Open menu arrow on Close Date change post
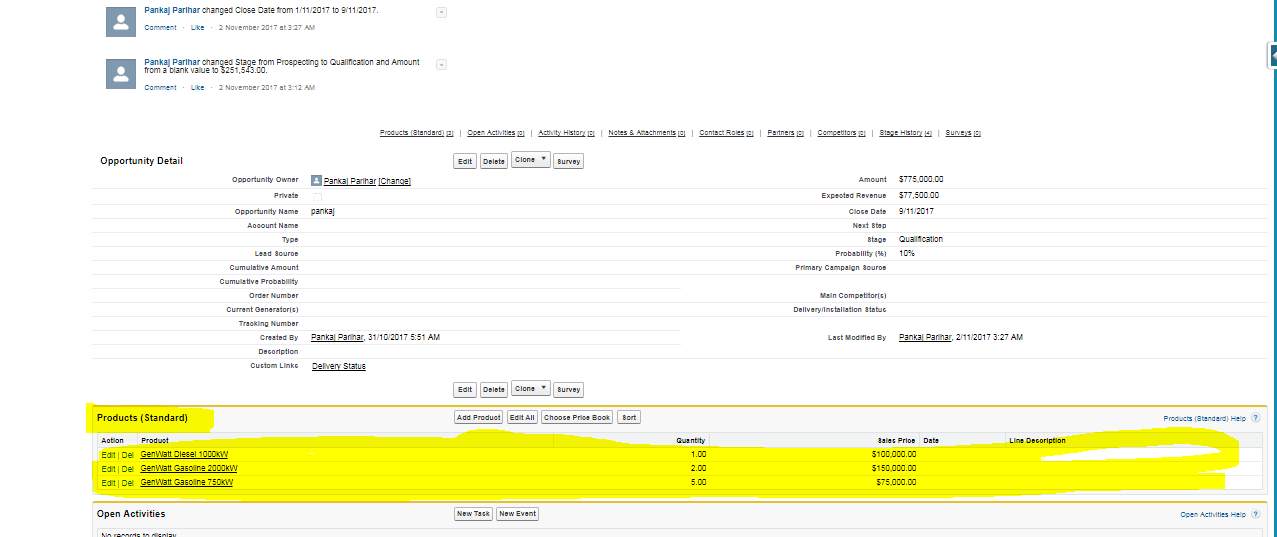The width and height of the screenshot is (1277, 537). tap(442, 12)
